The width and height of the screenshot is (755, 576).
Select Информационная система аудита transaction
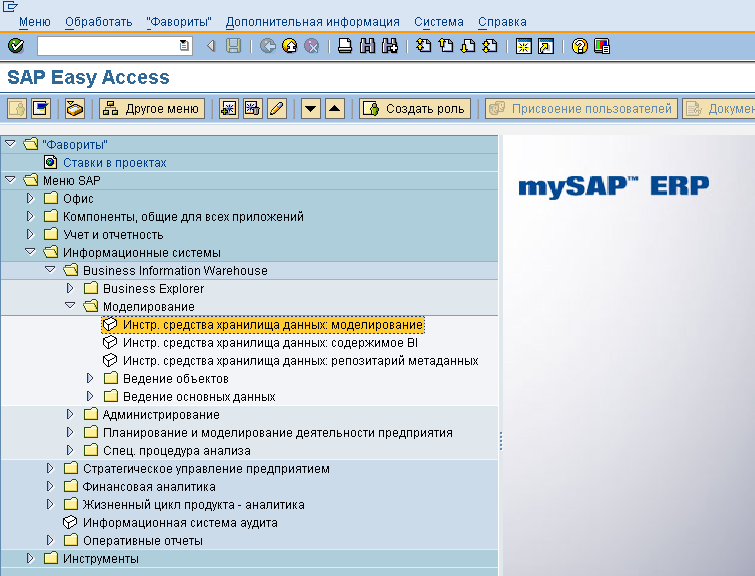pyautogui.click(x=180, y=523)
